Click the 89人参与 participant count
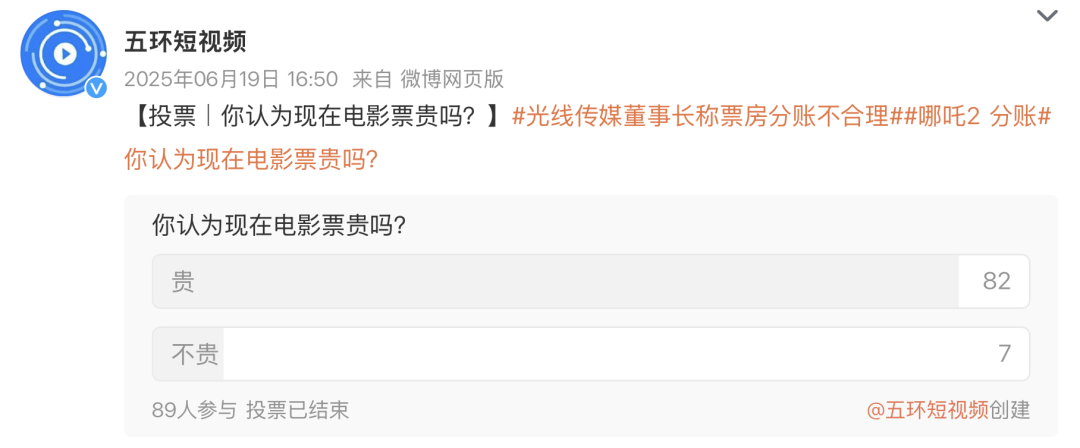The height and width of the screenshot is (448, 1080). [194, 409]
